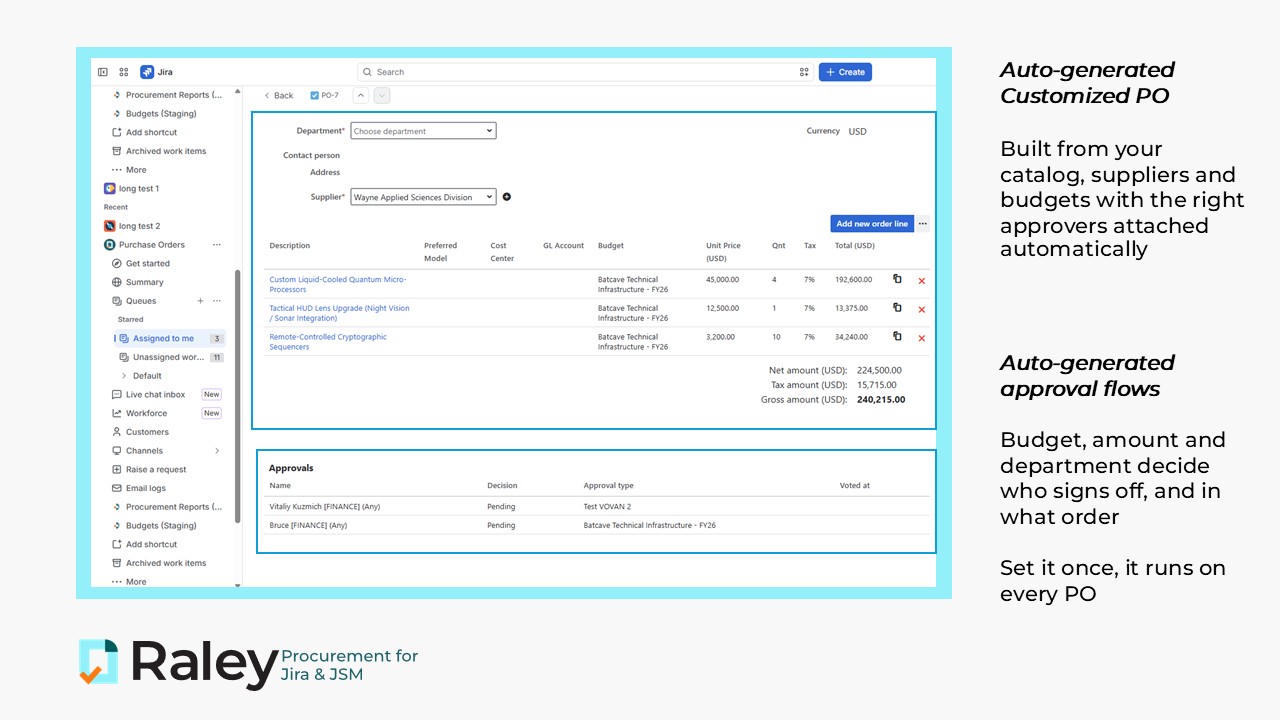Open the ellipsis menu in the Queues row

[x=217, y=301]
